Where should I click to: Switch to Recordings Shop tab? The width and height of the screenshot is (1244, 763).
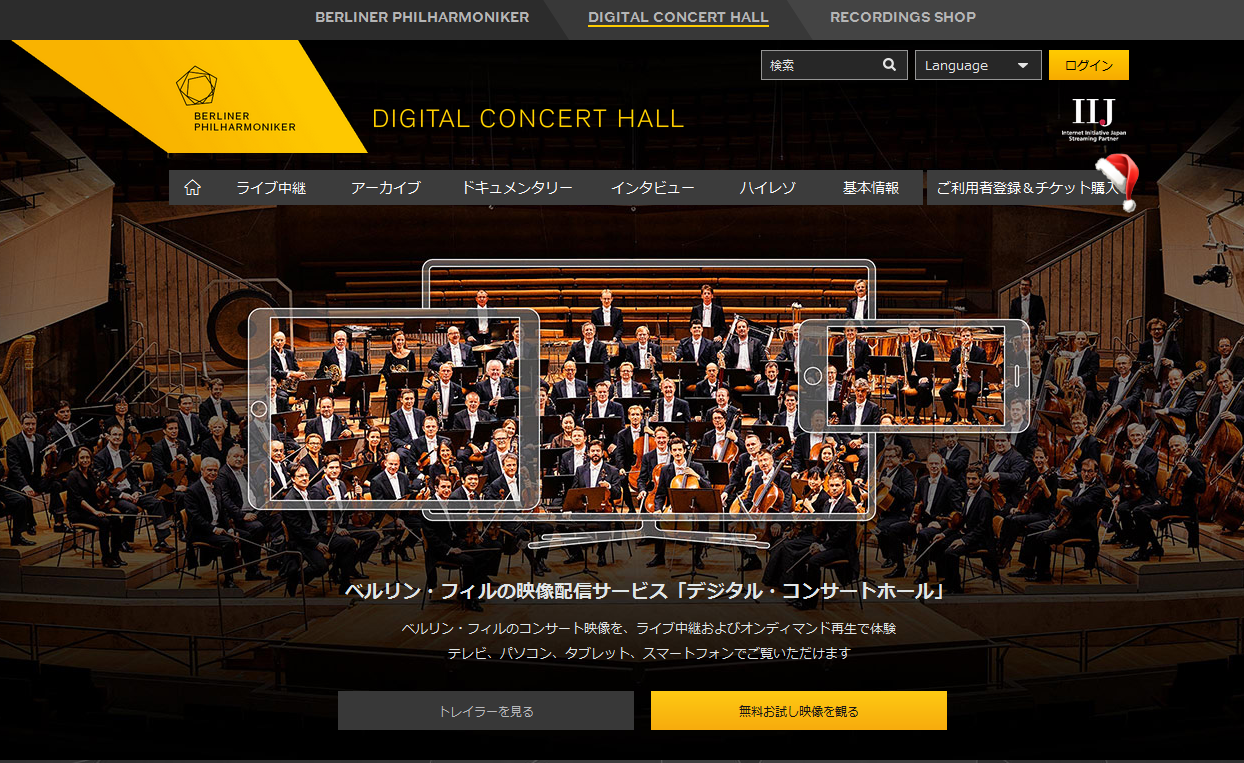[903, 17]
